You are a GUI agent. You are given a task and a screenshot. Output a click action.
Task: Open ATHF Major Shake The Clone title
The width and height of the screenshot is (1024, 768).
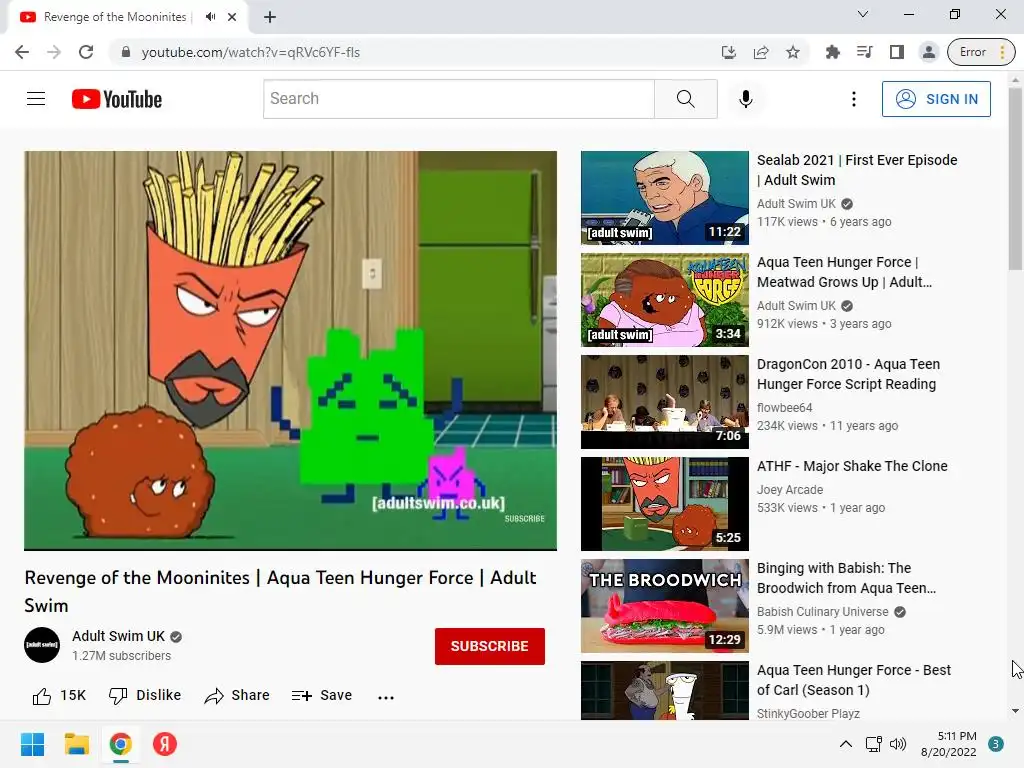pos(852,466)
